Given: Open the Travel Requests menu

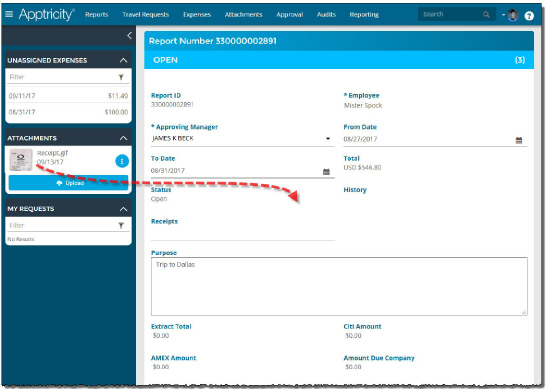Looking at the screenshot, I should point(145,15).
